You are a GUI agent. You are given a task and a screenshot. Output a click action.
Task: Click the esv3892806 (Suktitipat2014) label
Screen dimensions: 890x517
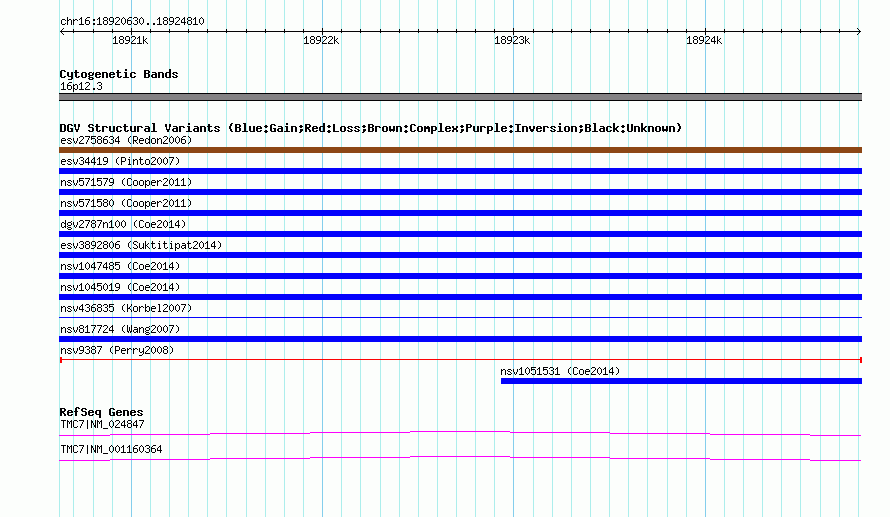pyautogui.click(x=141, y=245)
